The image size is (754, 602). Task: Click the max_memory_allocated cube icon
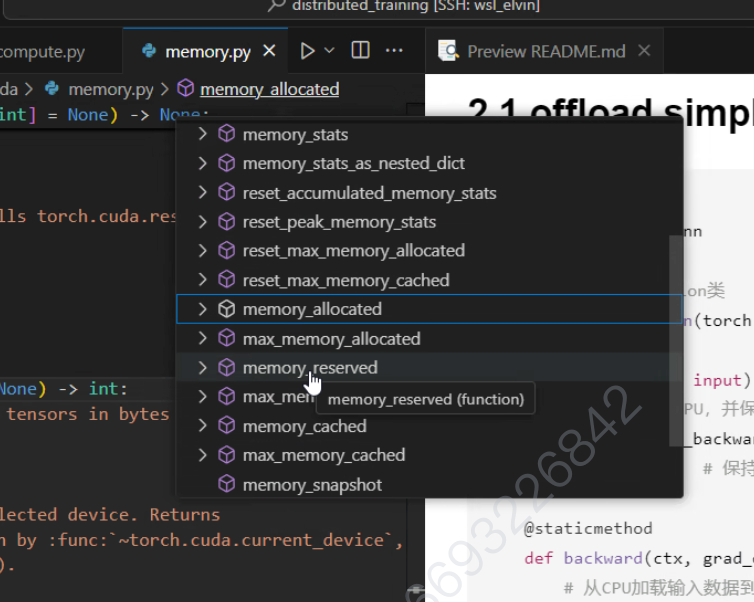point(227,338)
